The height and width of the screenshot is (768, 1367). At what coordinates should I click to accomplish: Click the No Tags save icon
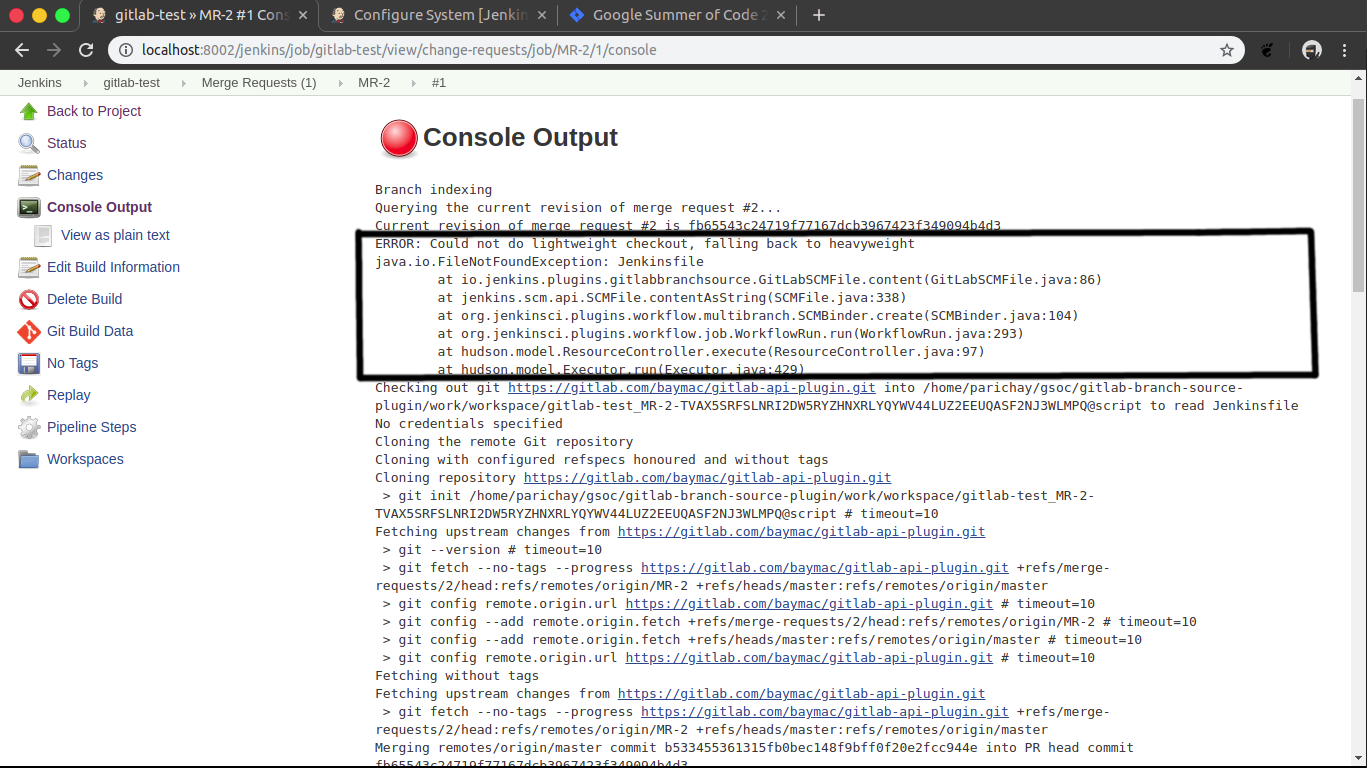(29, 363)
